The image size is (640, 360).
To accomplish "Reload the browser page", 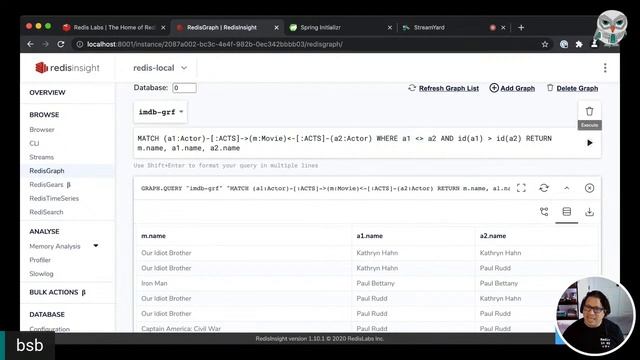I will point(61,44).
